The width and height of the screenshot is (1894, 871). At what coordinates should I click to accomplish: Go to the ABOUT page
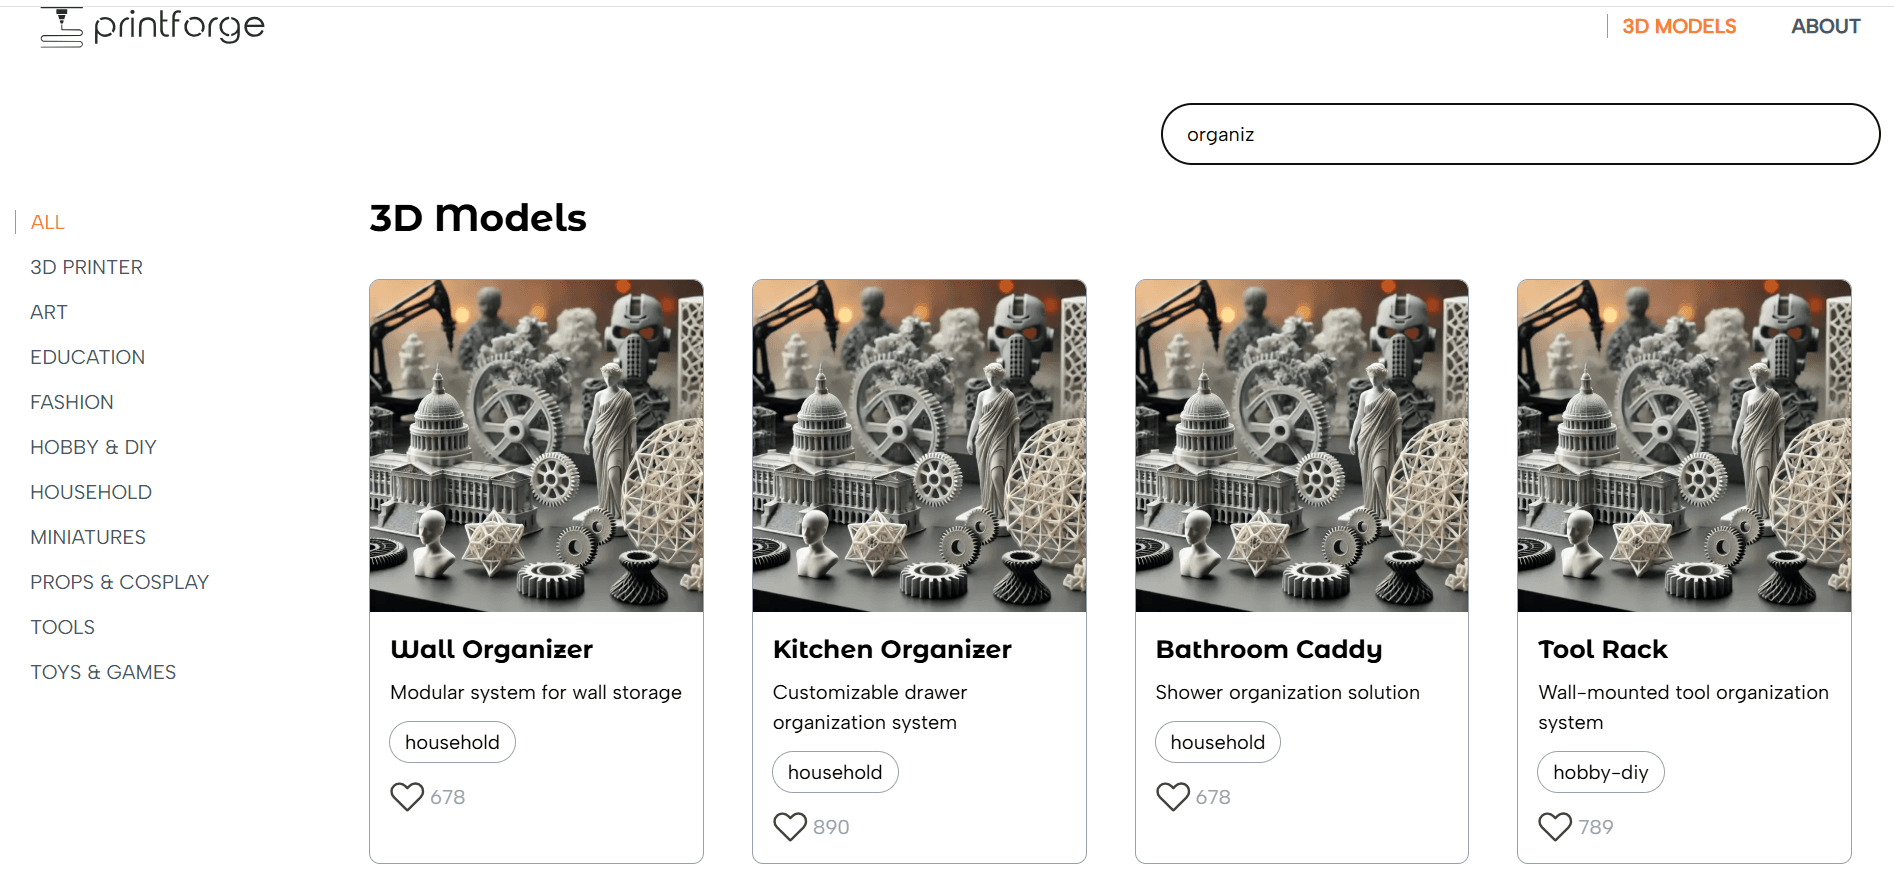coord(1825,27)
